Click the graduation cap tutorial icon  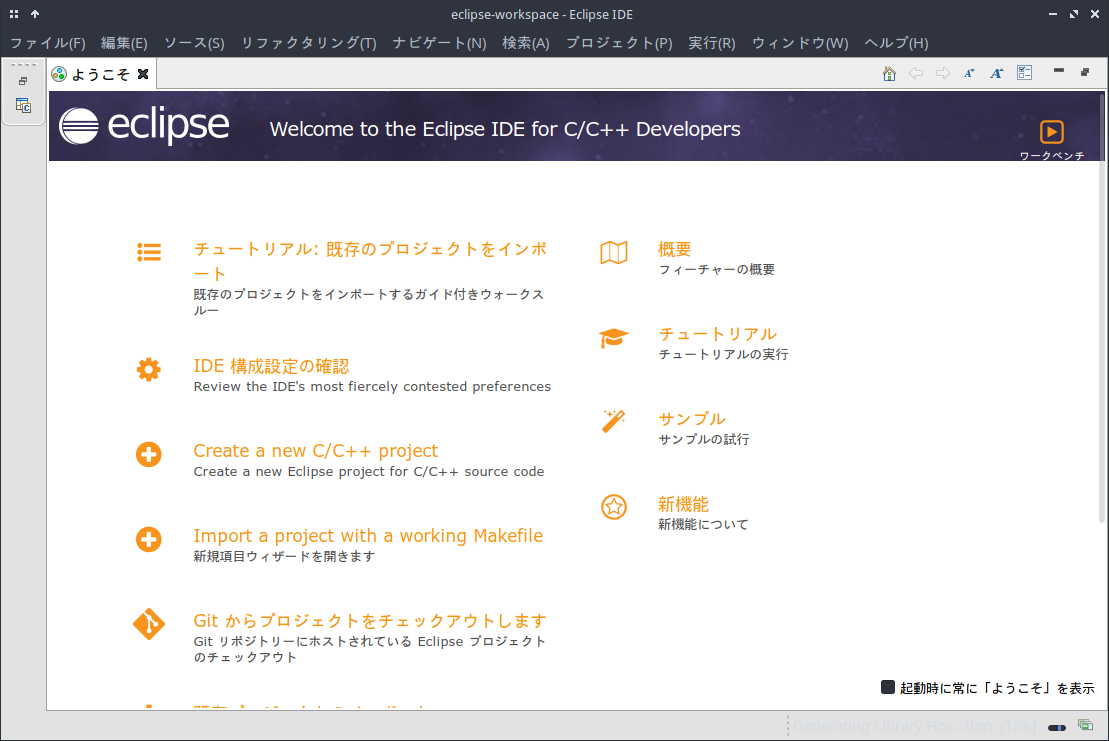(614, 338)
